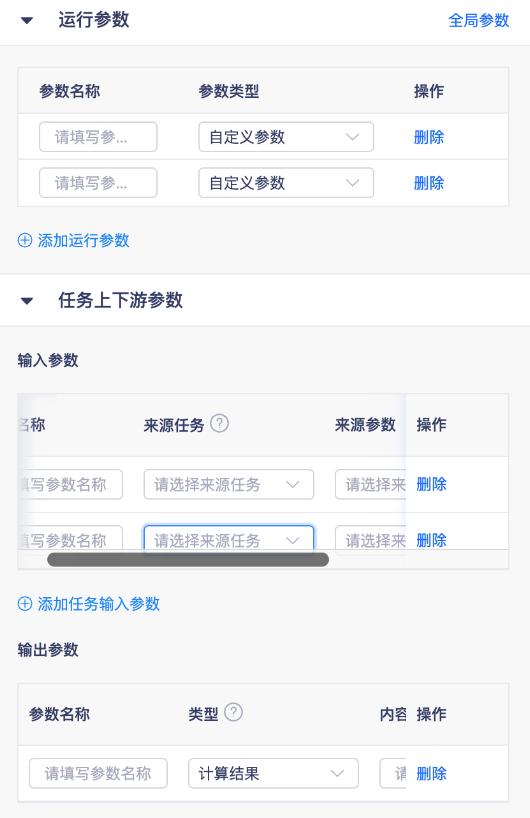The width and height of the screenshot is (530, 818).
Task: Click the horizontal scrollbar of input table
Action: (x=188, y=560)
